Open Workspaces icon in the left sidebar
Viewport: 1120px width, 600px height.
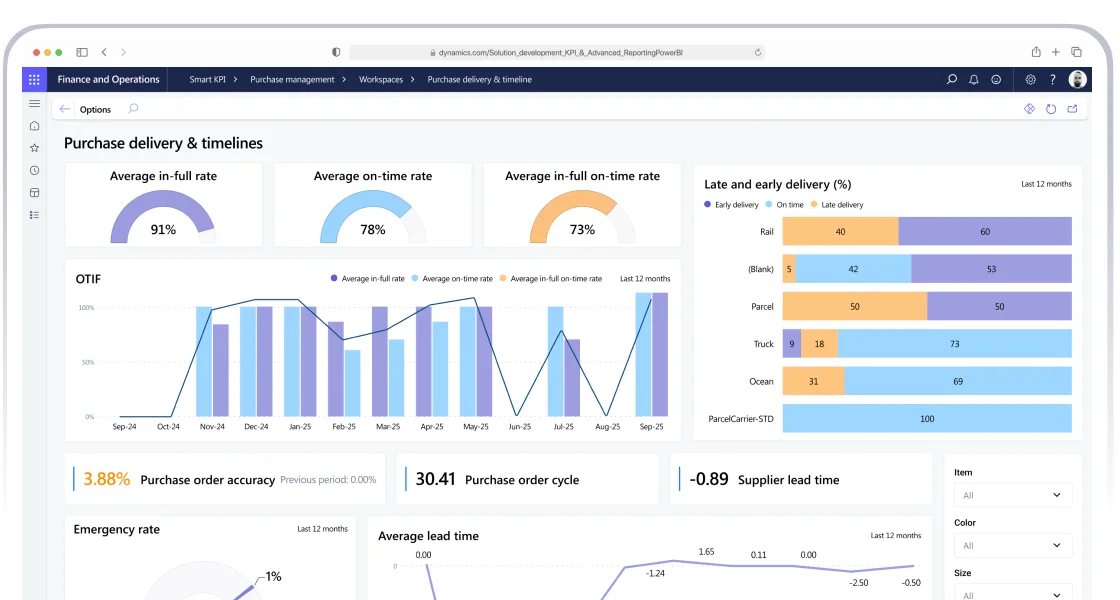pos(34,192)
